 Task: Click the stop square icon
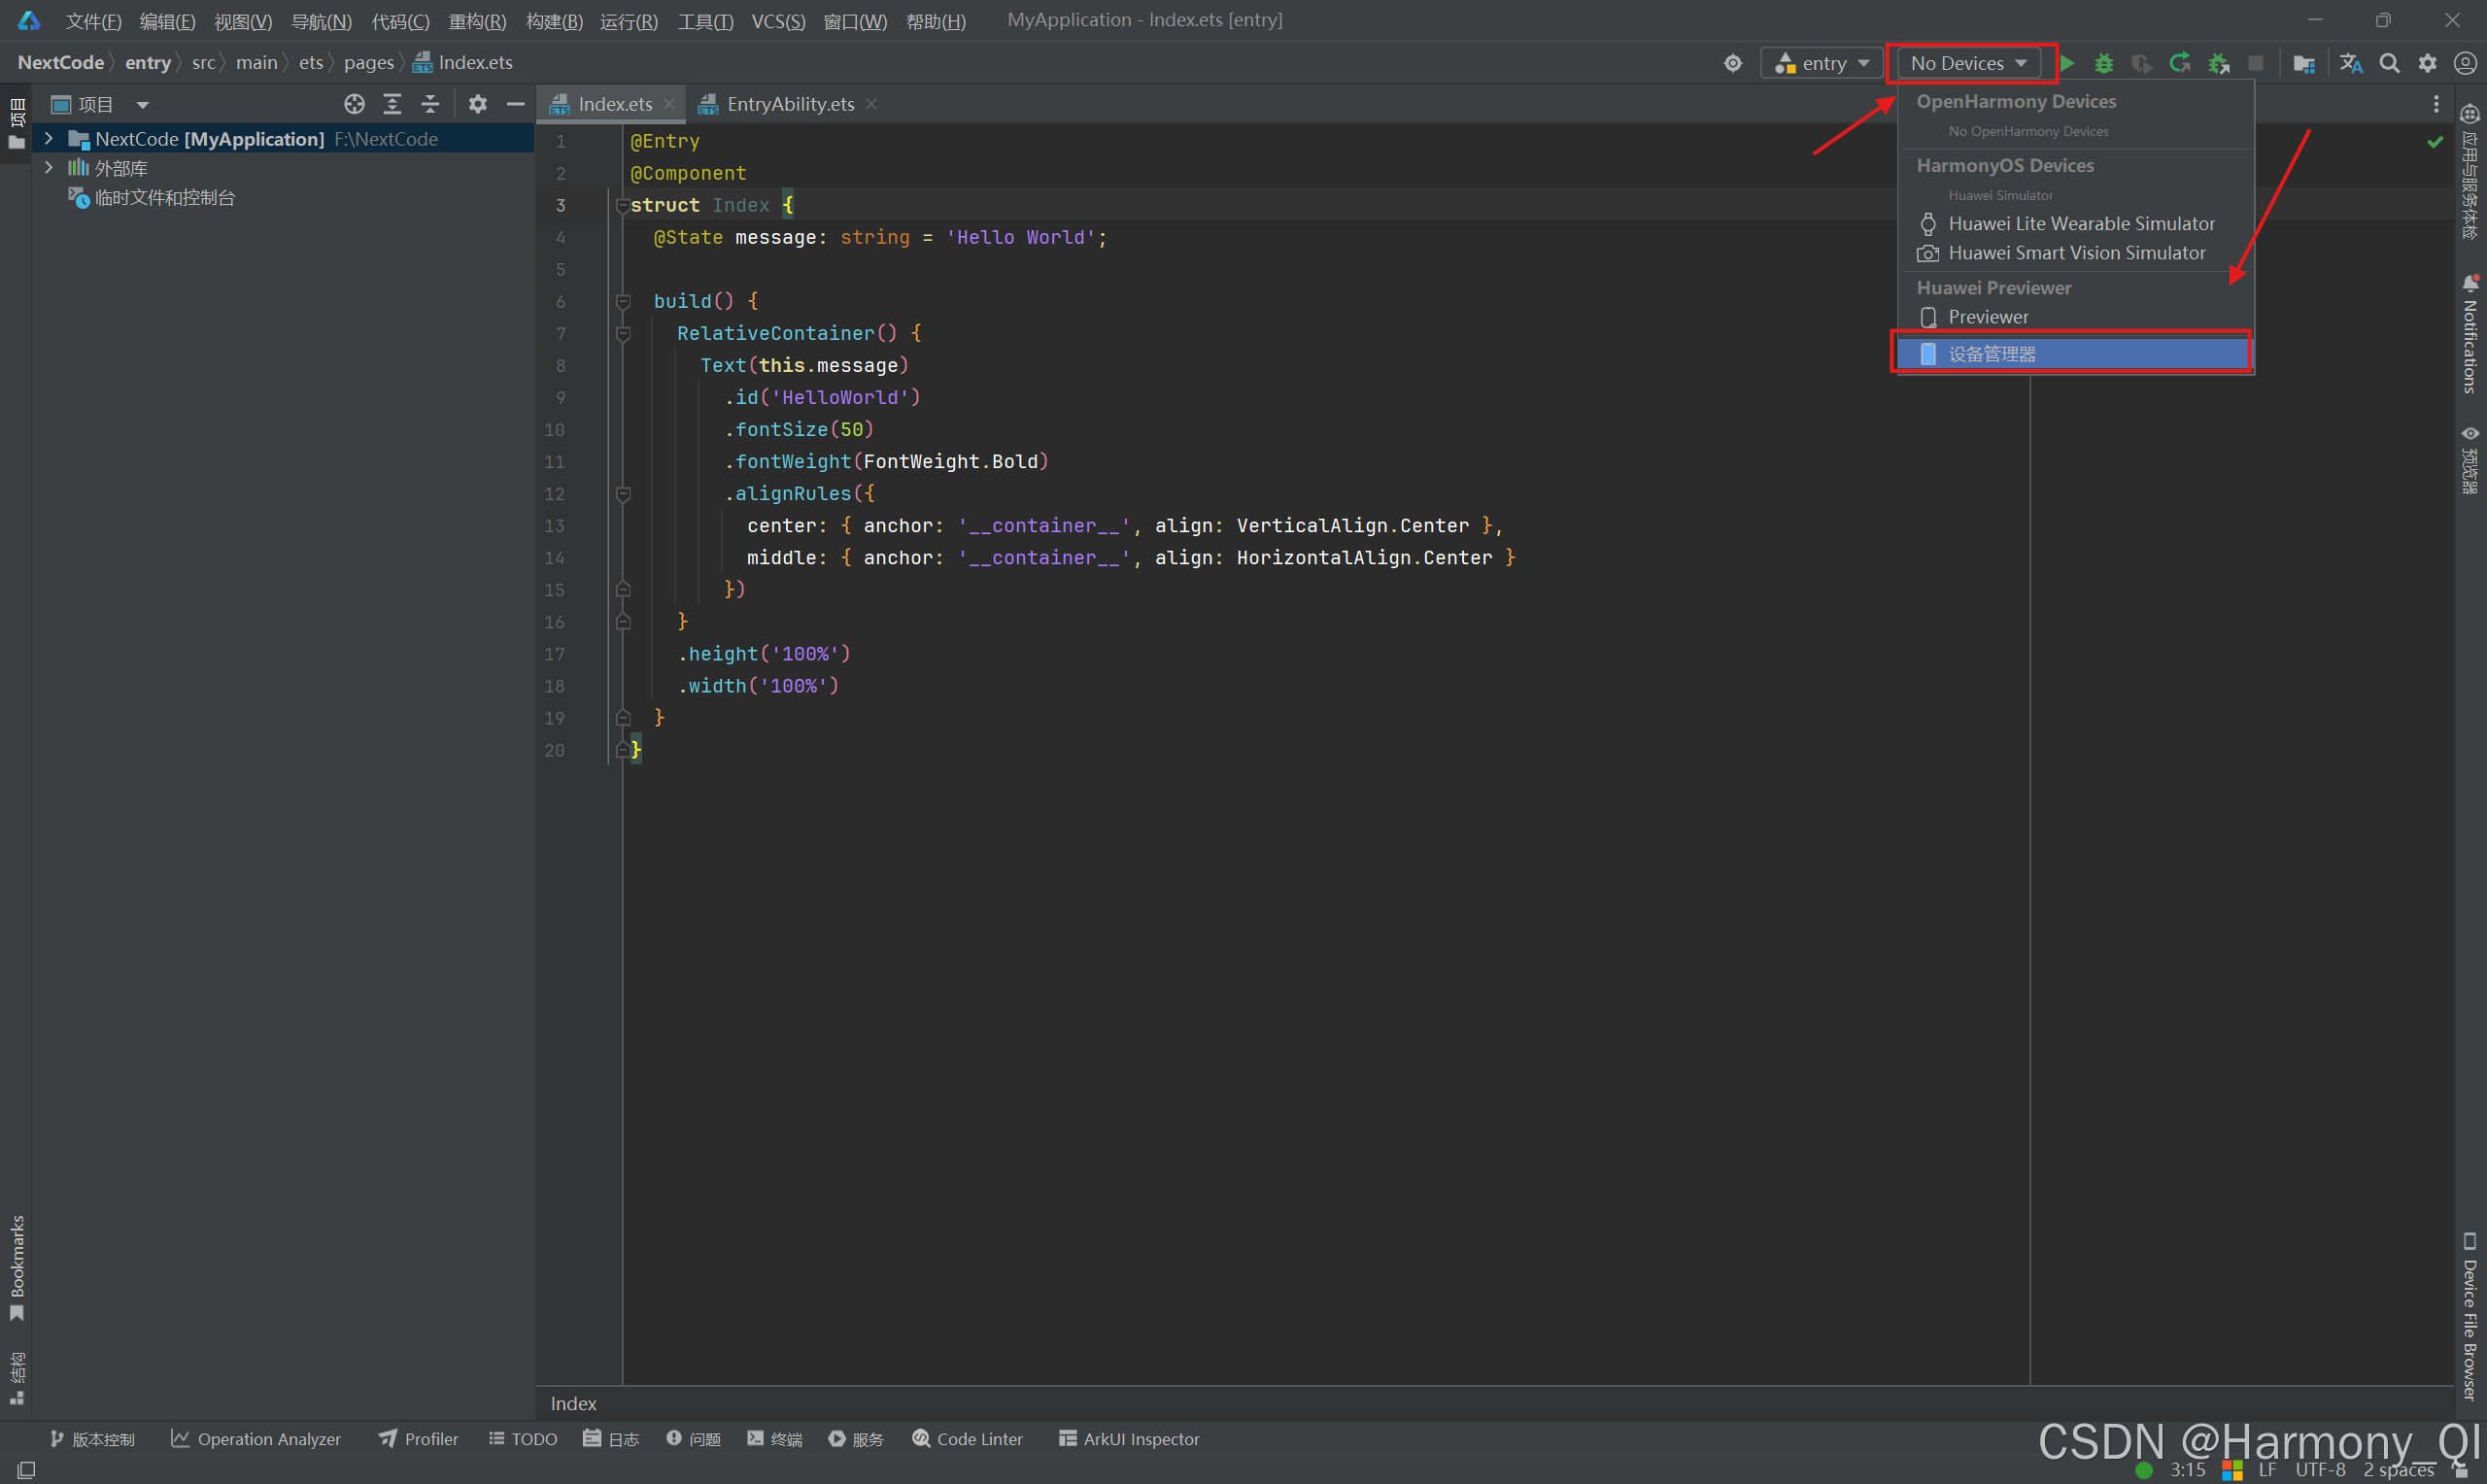point(2255,63)
